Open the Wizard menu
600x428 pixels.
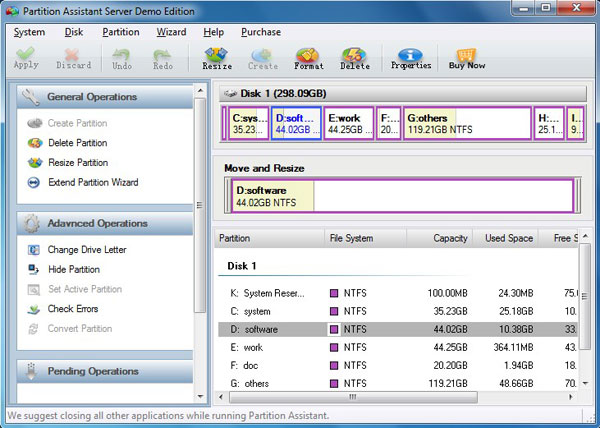pyautogui.click(x=170, y=32)
